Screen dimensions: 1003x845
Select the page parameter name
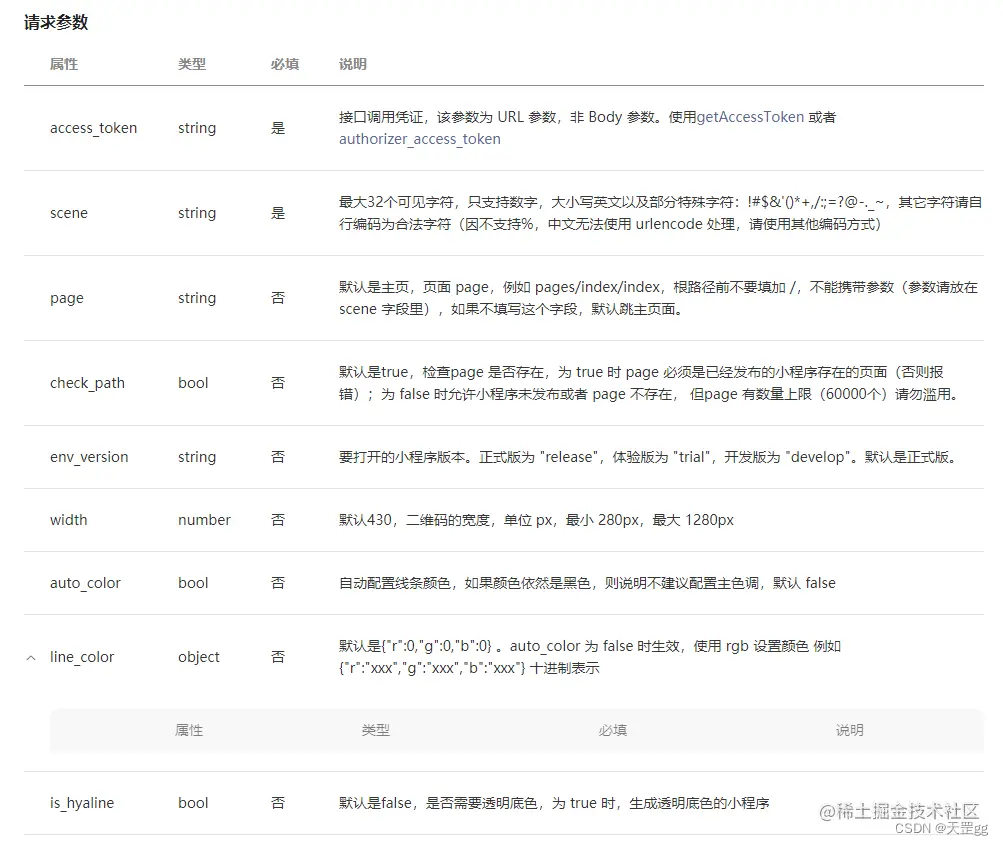(65, 298)
